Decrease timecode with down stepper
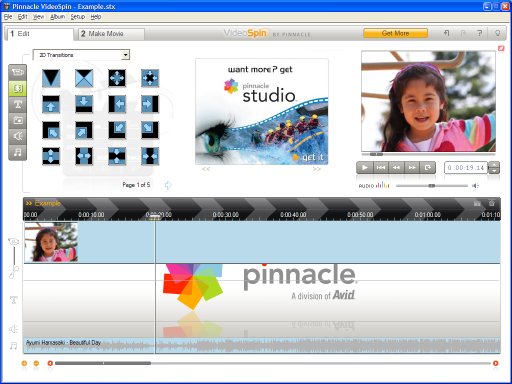 pos(494,171)
